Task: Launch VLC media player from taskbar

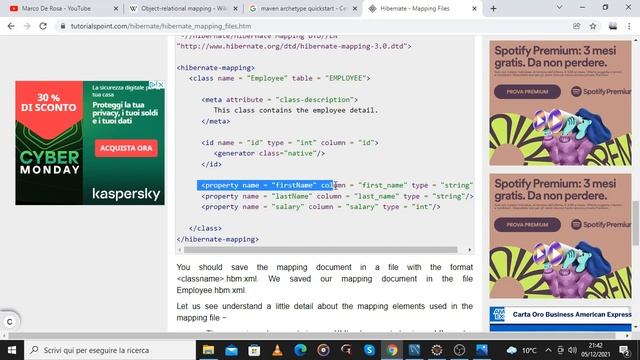Action: pos(278,350)
